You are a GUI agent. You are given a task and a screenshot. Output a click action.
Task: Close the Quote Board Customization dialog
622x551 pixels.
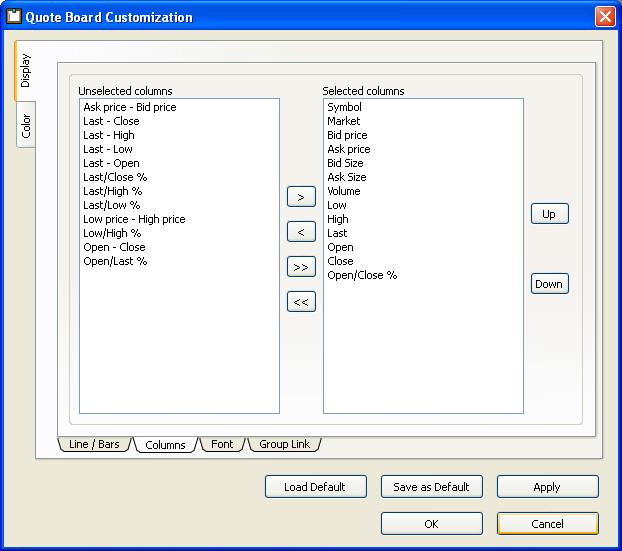(x=604, y=17)
